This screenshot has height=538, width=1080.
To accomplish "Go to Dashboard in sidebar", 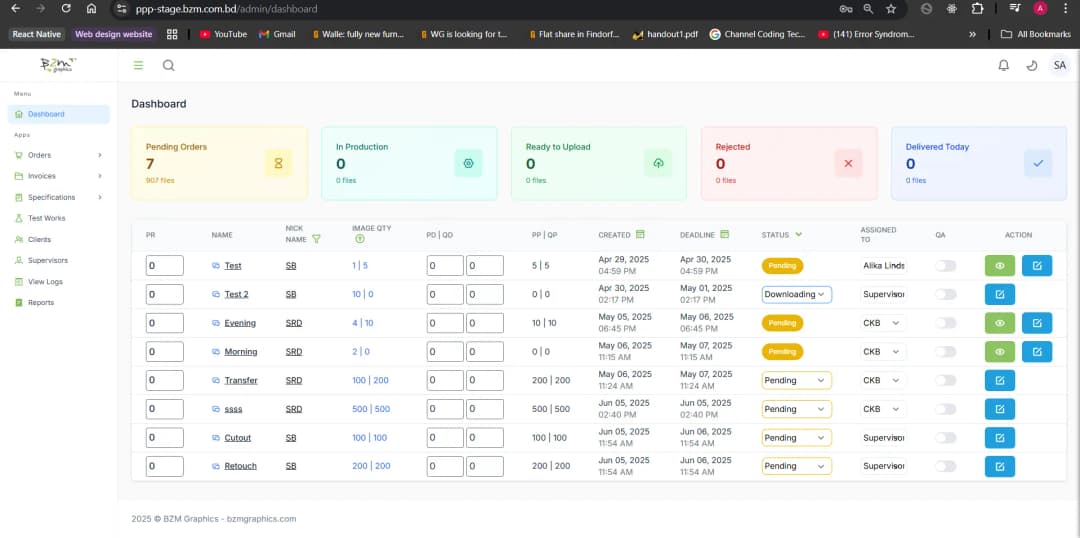I will (x=59, y=114).
